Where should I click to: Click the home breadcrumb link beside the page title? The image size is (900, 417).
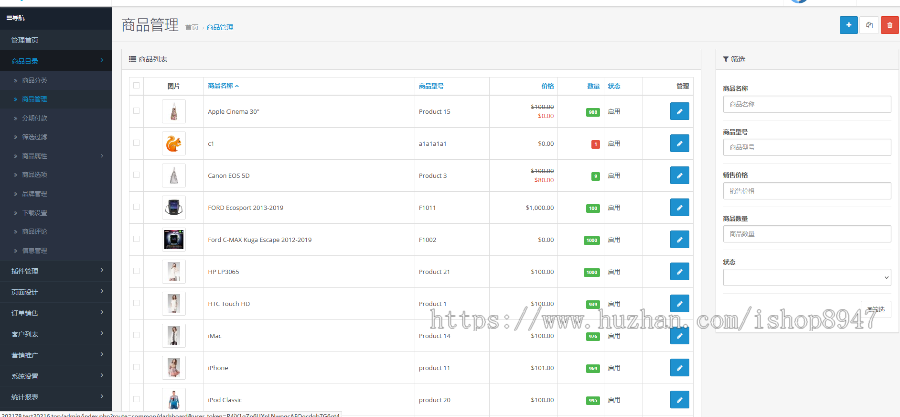192,27
